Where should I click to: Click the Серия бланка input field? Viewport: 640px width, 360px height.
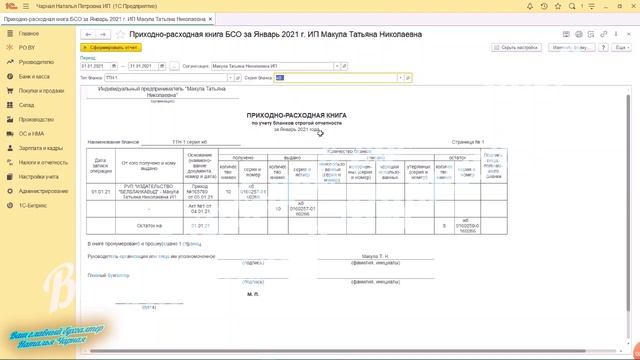click(336, 78)
